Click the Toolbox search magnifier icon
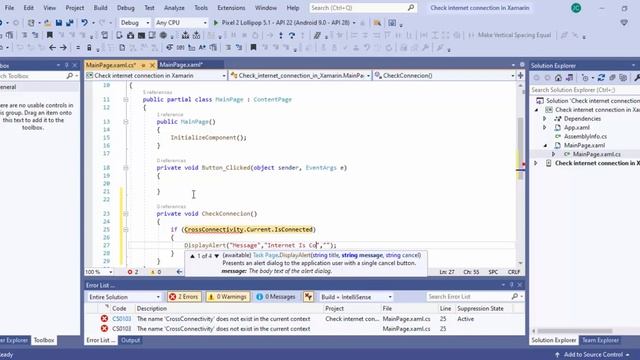 70,76
